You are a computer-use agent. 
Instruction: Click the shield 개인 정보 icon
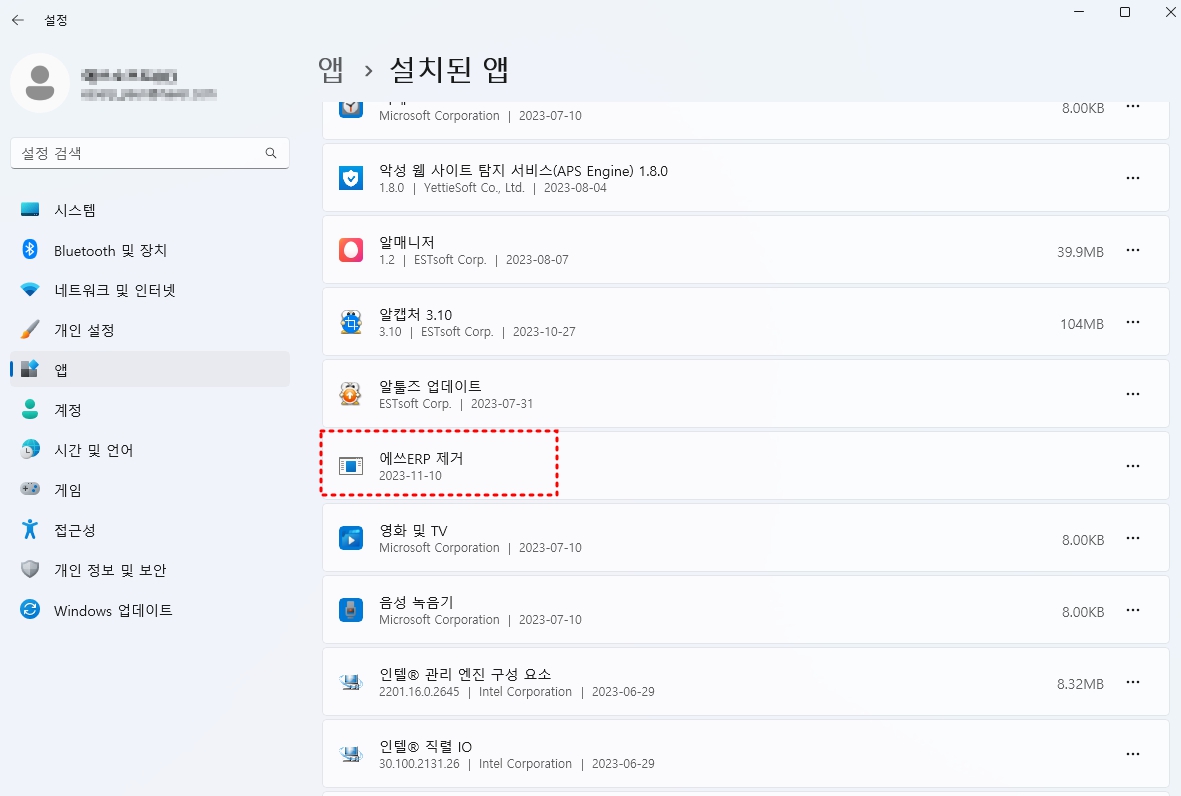click(30, 569)
